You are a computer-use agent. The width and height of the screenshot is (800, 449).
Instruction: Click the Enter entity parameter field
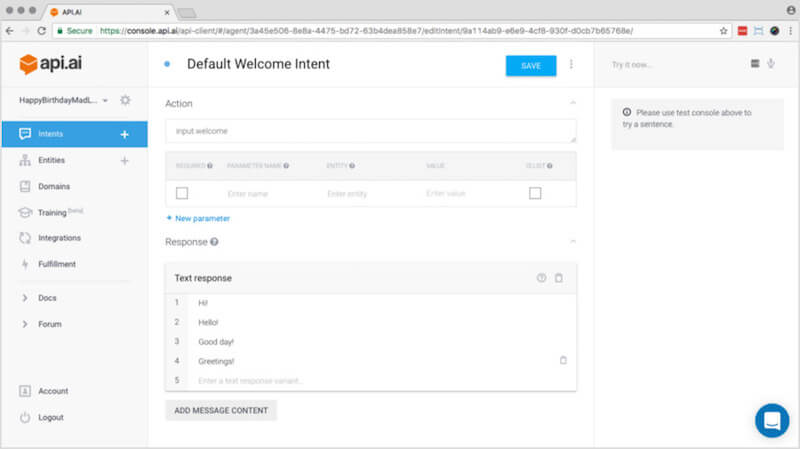[x=347, y=194]
